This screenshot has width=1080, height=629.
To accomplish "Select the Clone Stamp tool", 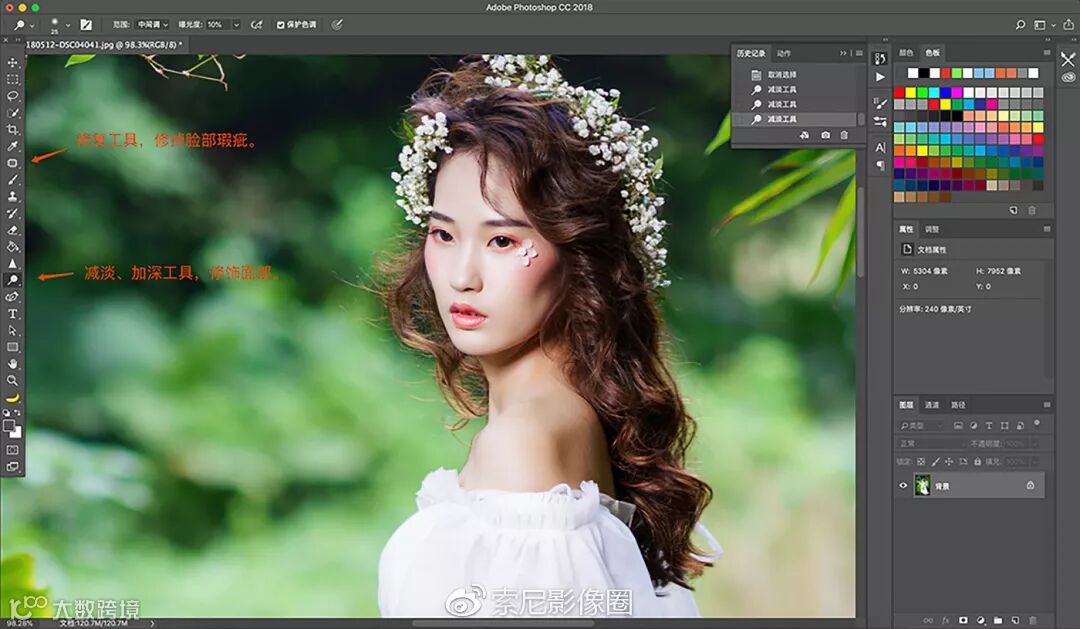I will pos(12,196).
